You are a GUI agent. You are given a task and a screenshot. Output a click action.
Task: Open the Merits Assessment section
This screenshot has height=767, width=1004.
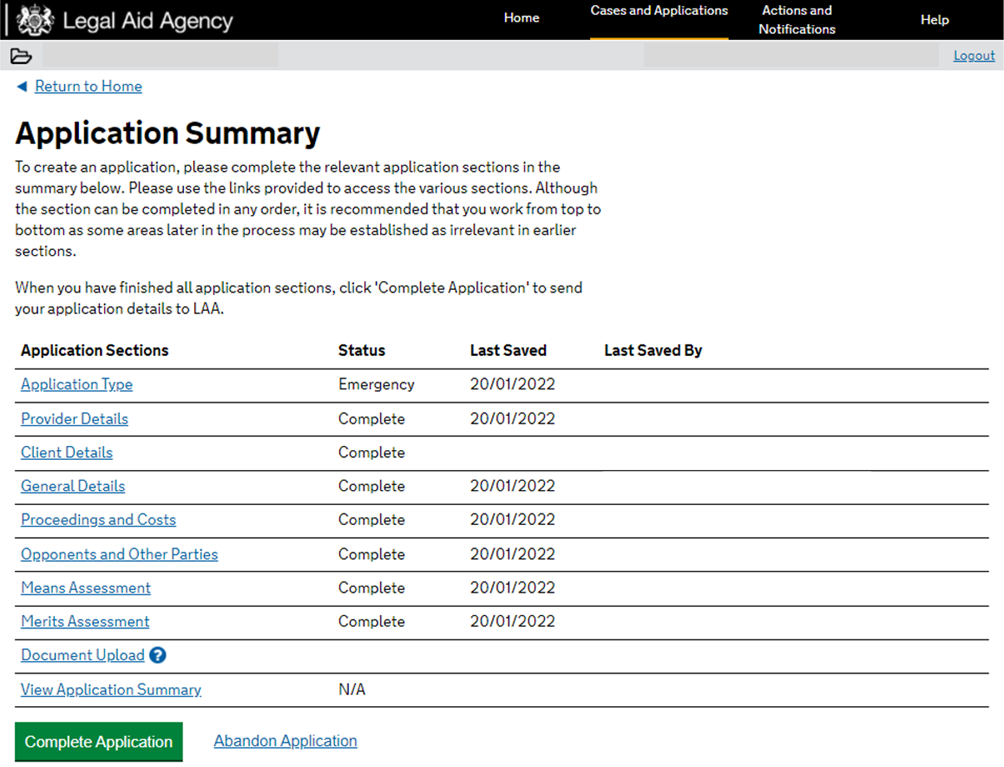(85, 622)
